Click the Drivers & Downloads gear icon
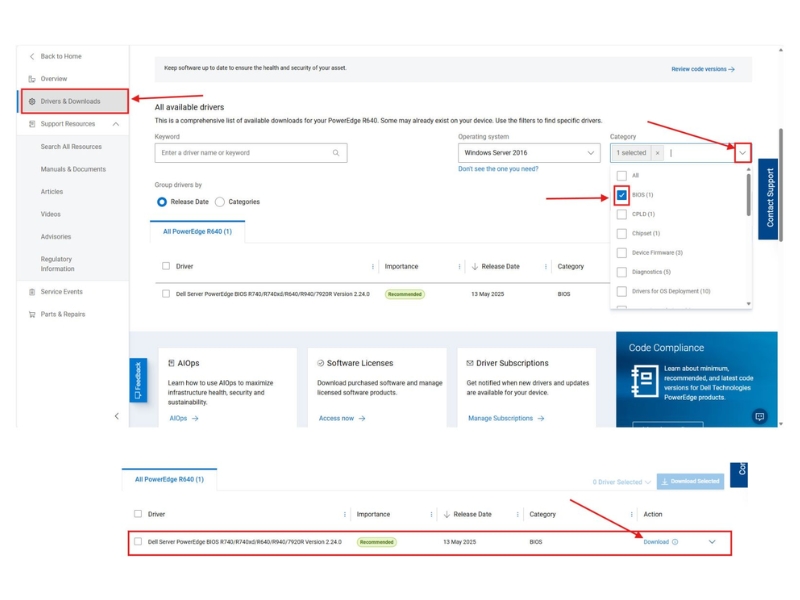Screen dimensions: 800x600 tap(32, 101)
